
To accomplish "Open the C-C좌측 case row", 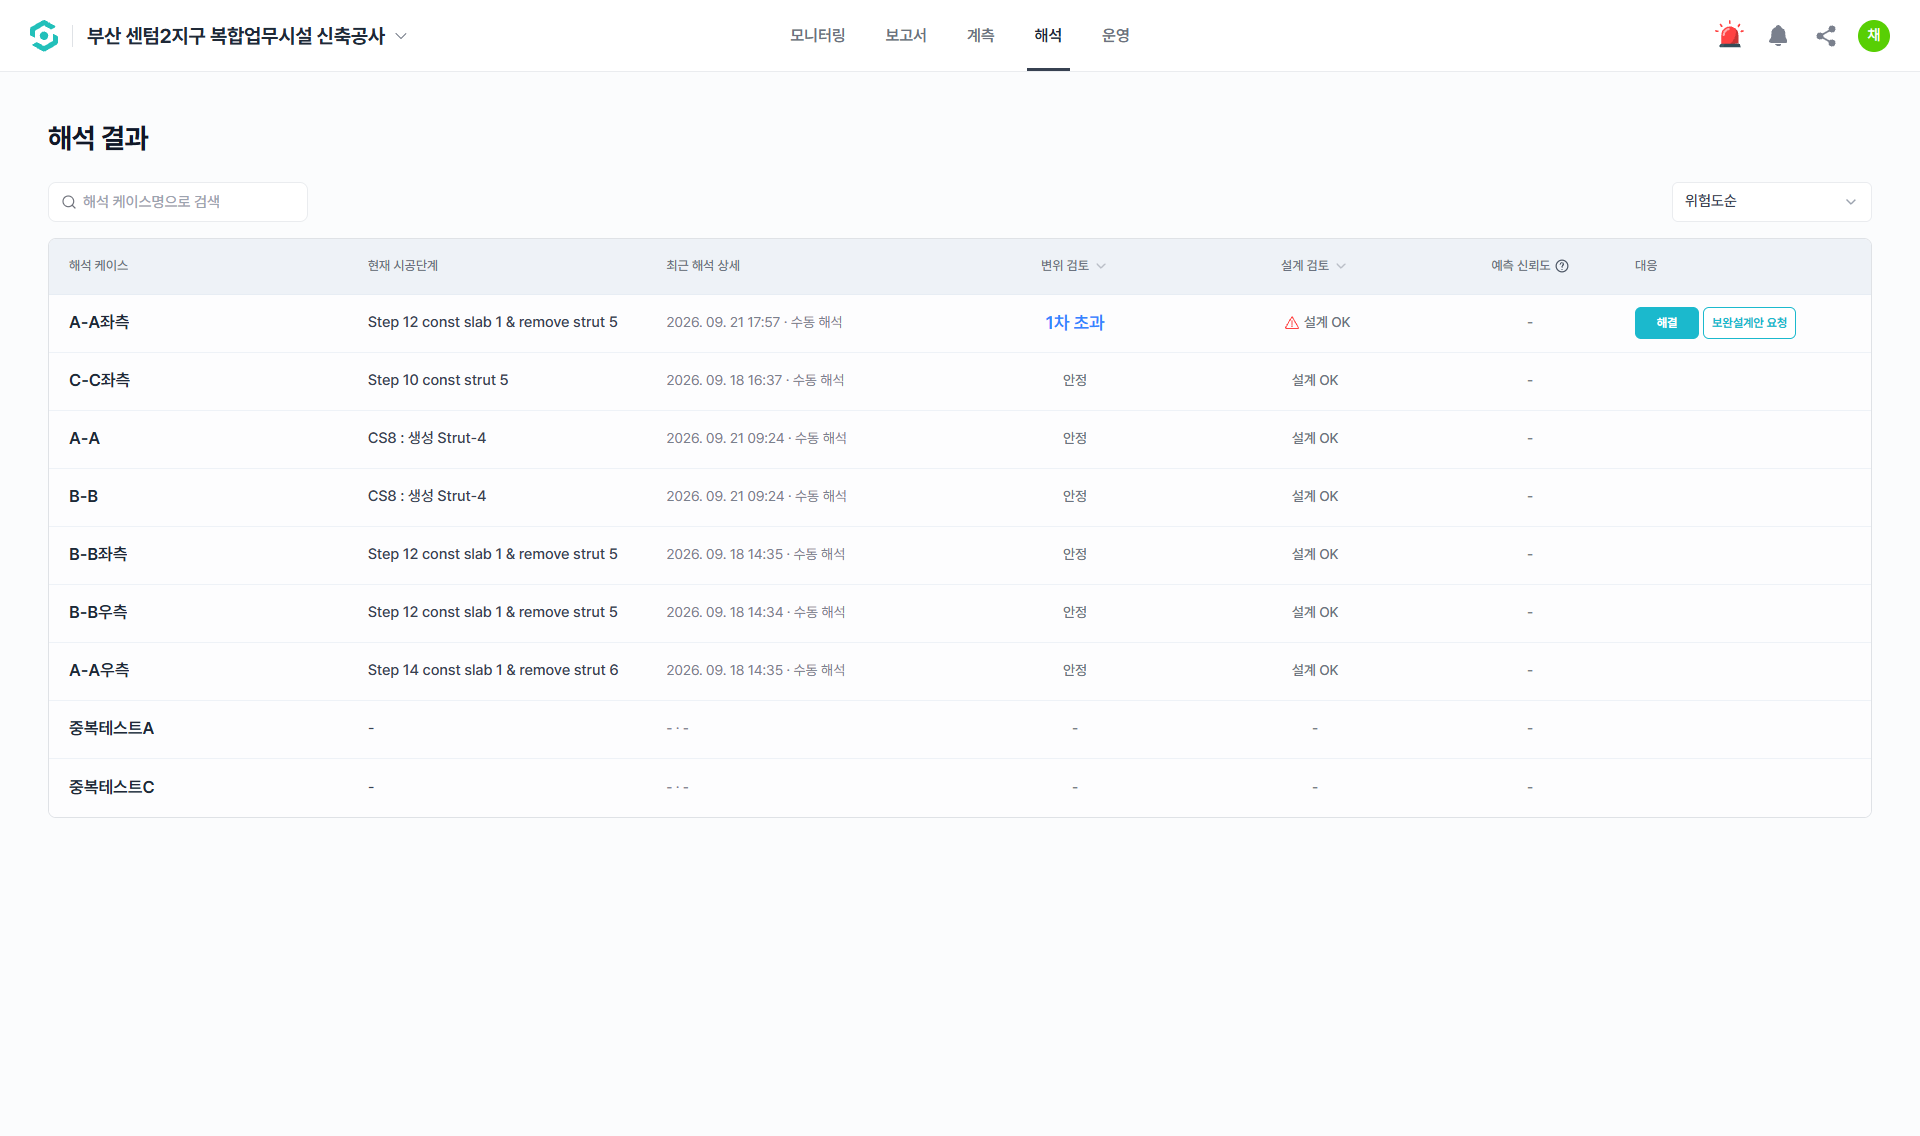I will tap(960, 381).
